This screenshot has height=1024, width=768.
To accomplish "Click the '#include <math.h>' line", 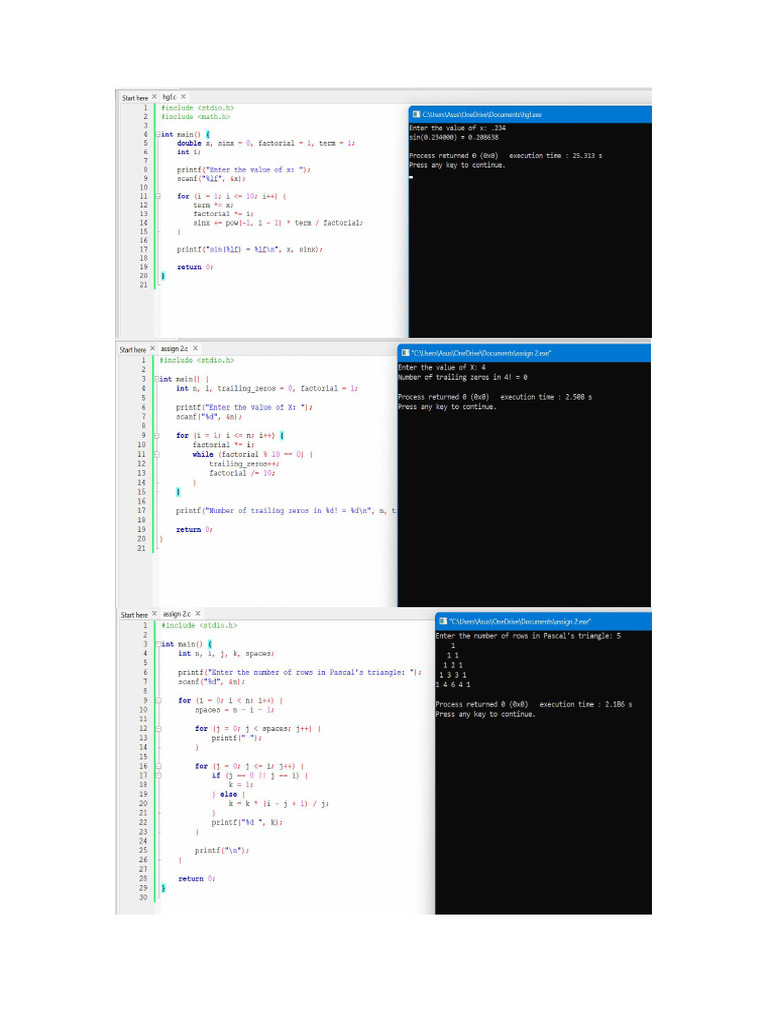I will pyautogui.click(x=195, y=116).
